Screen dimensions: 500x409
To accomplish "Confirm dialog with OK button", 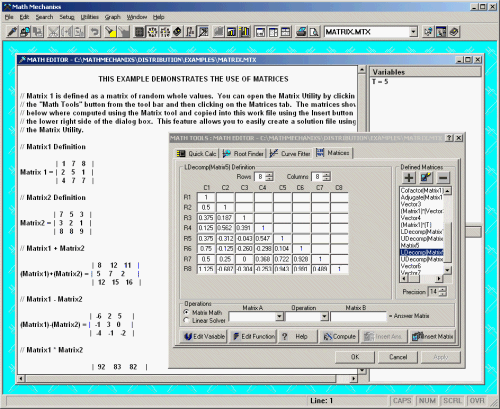I will 355,357.
